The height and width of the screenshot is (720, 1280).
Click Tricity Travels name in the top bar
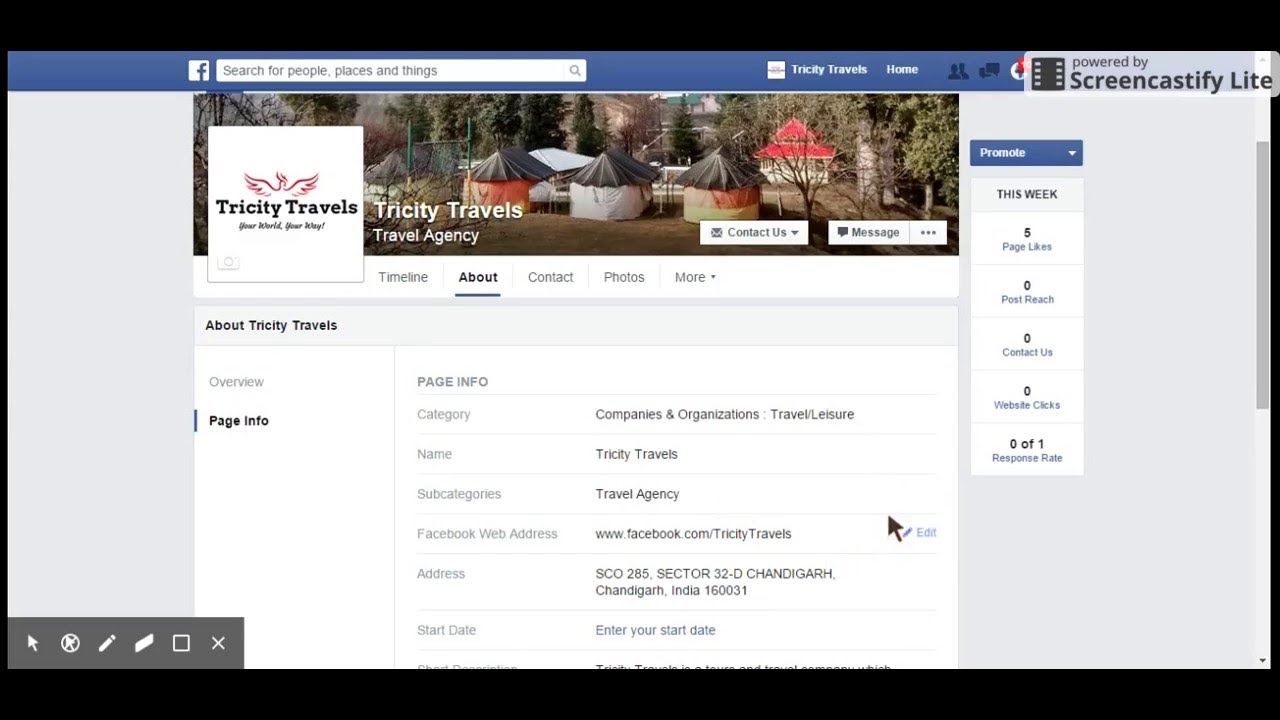coord(829,70)
